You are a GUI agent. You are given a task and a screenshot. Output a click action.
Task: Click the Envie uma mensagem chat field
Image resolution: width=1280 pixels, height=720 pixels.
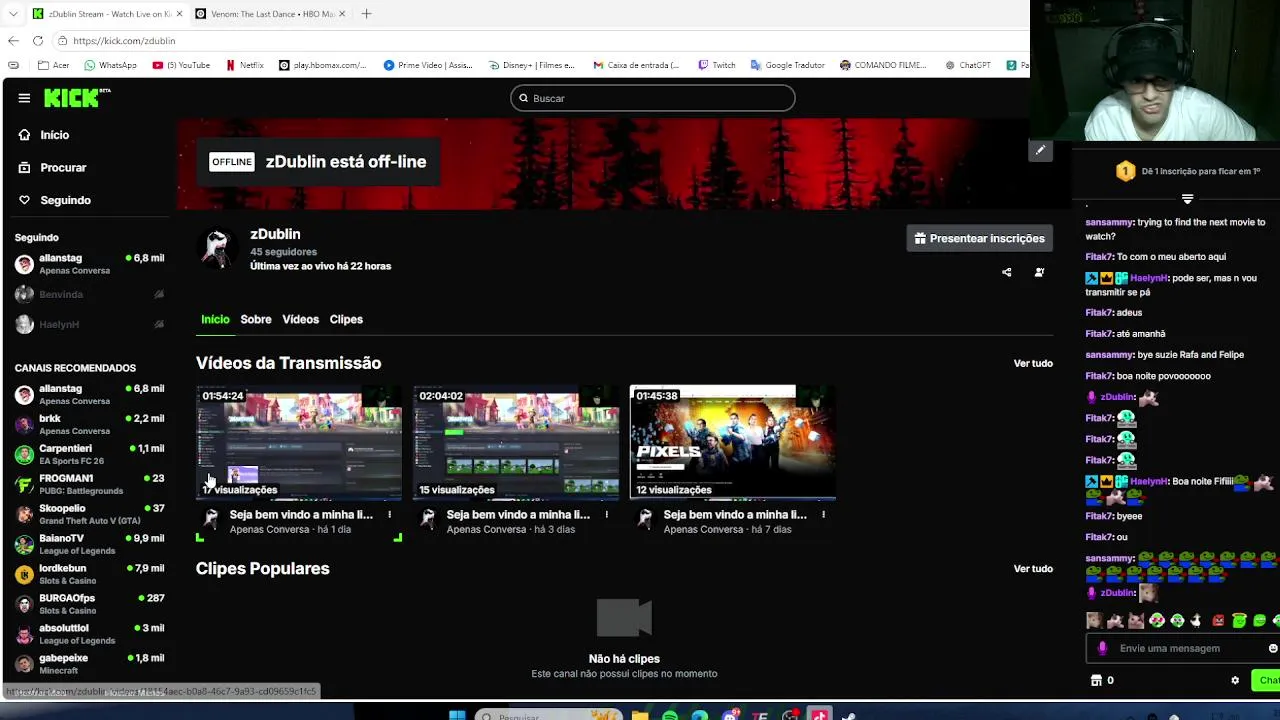coord(1182,648)
